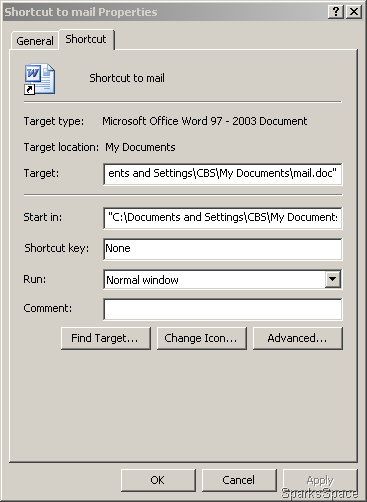
Task: Open the Run dropdown arrow
Action: click(x=333, y=279)
